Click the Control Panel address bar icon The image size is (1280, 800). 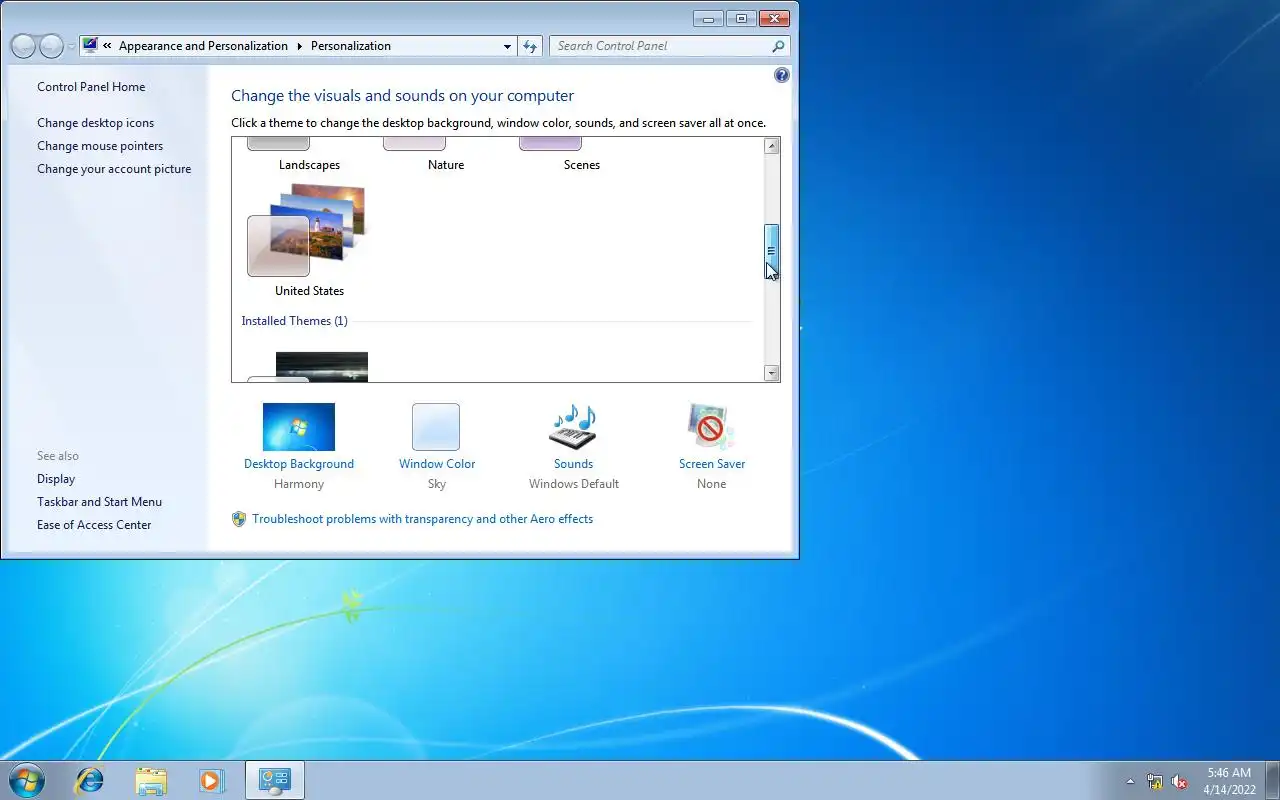click(x=91, y=46)
